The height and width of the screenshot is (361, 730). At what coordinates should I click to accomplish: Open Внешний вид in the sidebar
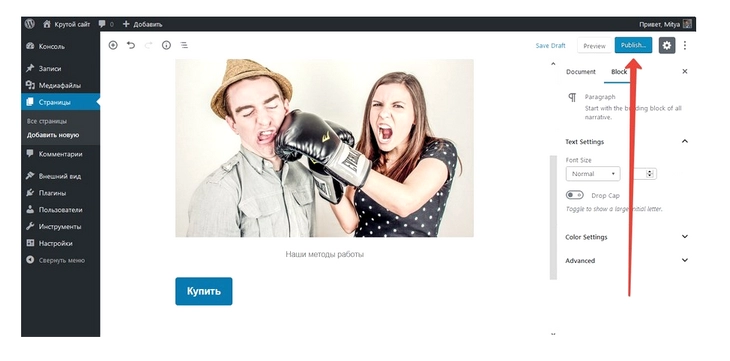(60, 176)
